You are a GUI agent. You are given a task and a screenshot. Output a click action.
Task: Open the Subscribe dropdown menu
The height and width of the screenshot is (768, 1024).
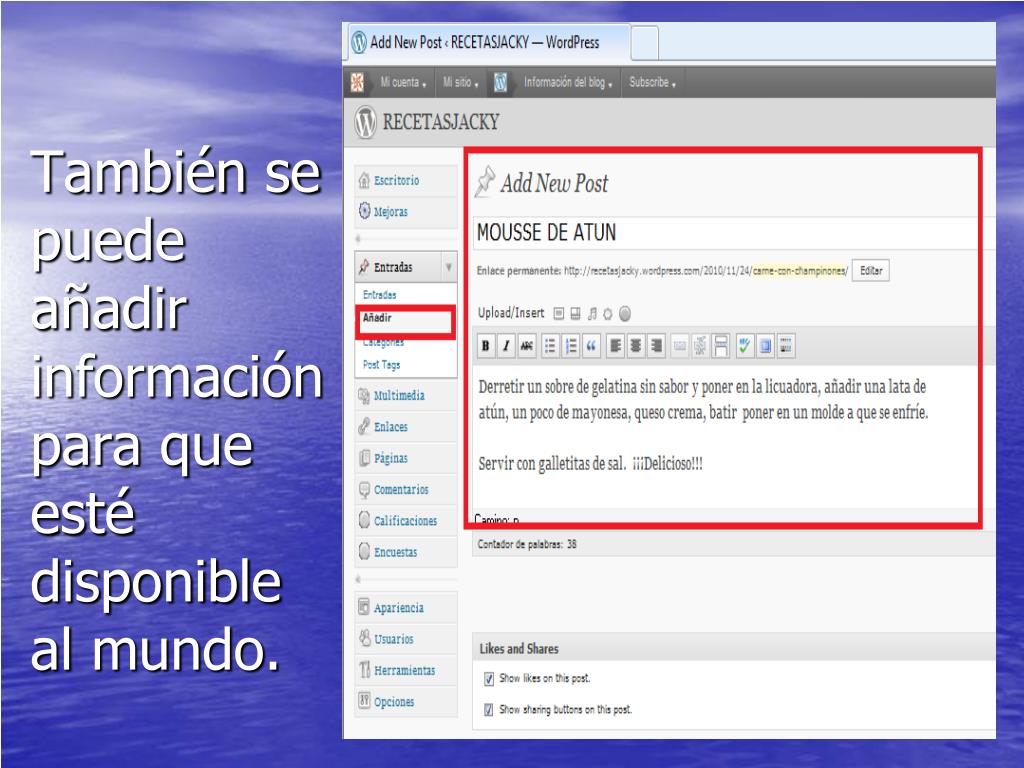tap(652, 82)
